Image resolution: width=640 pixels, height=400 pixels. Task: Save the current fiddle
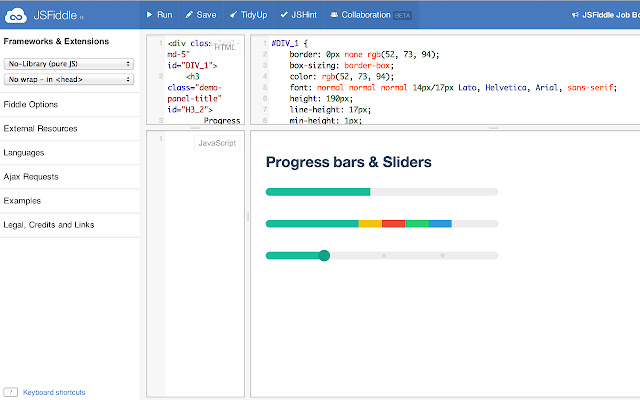pyautogui.click(x=201, y=15)
